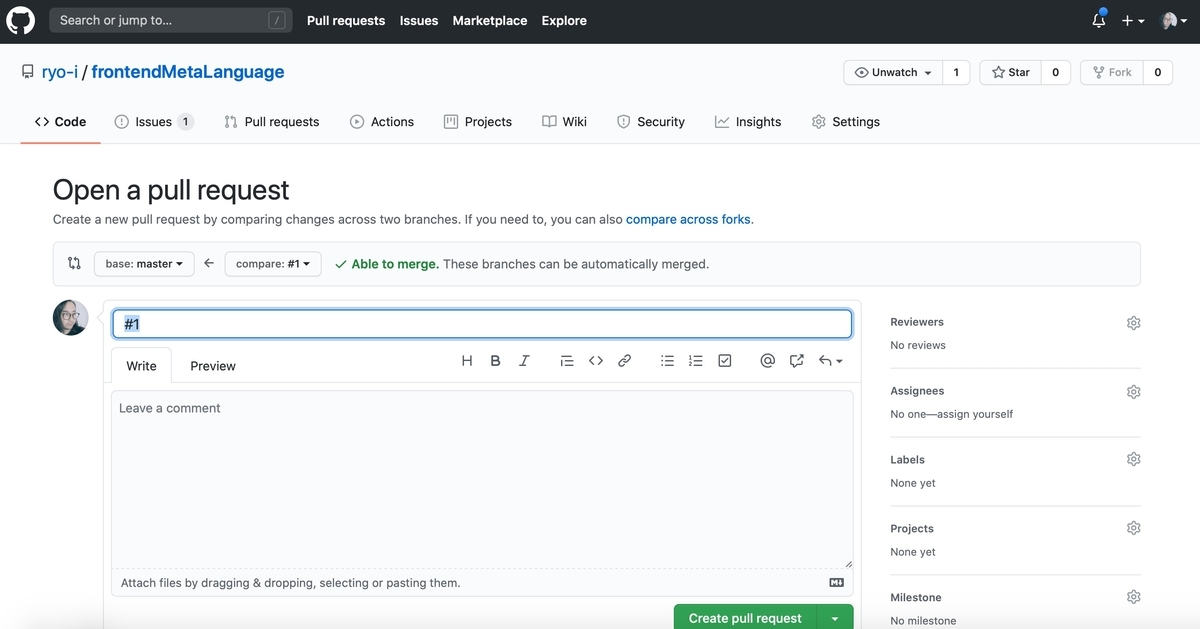This screenshot has width=1200, height=629.
Task: Open the Markdown supported icon link
Action: pyautogui.click(x=837, y=583)
